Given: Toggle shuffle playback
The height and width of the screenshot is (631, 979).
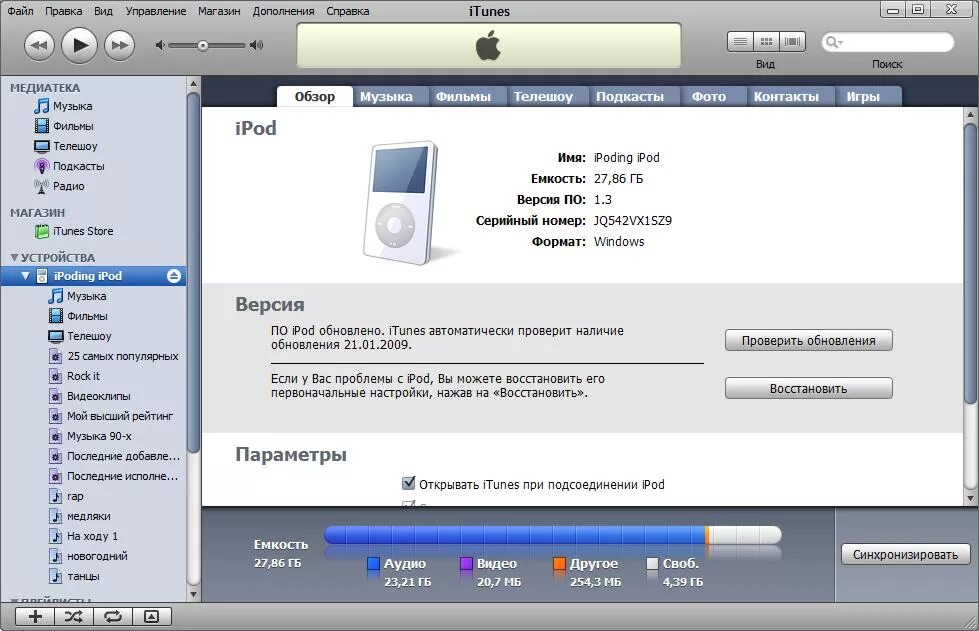Looking at the screenshot, I should pyautogui.click(x=74, y=617).
